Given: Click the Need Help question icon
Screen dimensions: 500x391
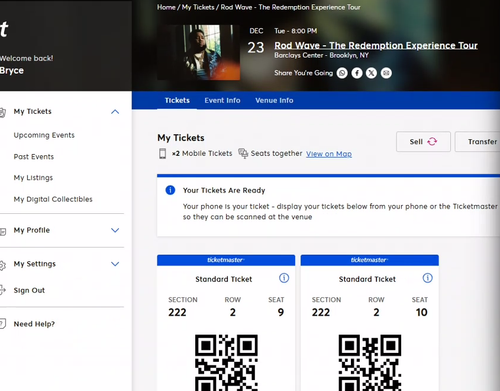Looking at the screenshot, I should (2, 324).
